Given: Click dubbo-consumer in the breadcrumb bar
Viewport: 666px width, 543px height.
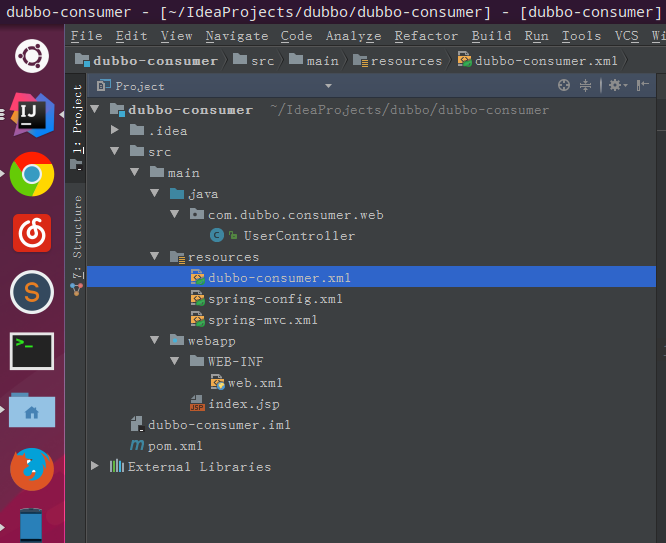Looking at the screenshot, I should (x=147, y=60).
